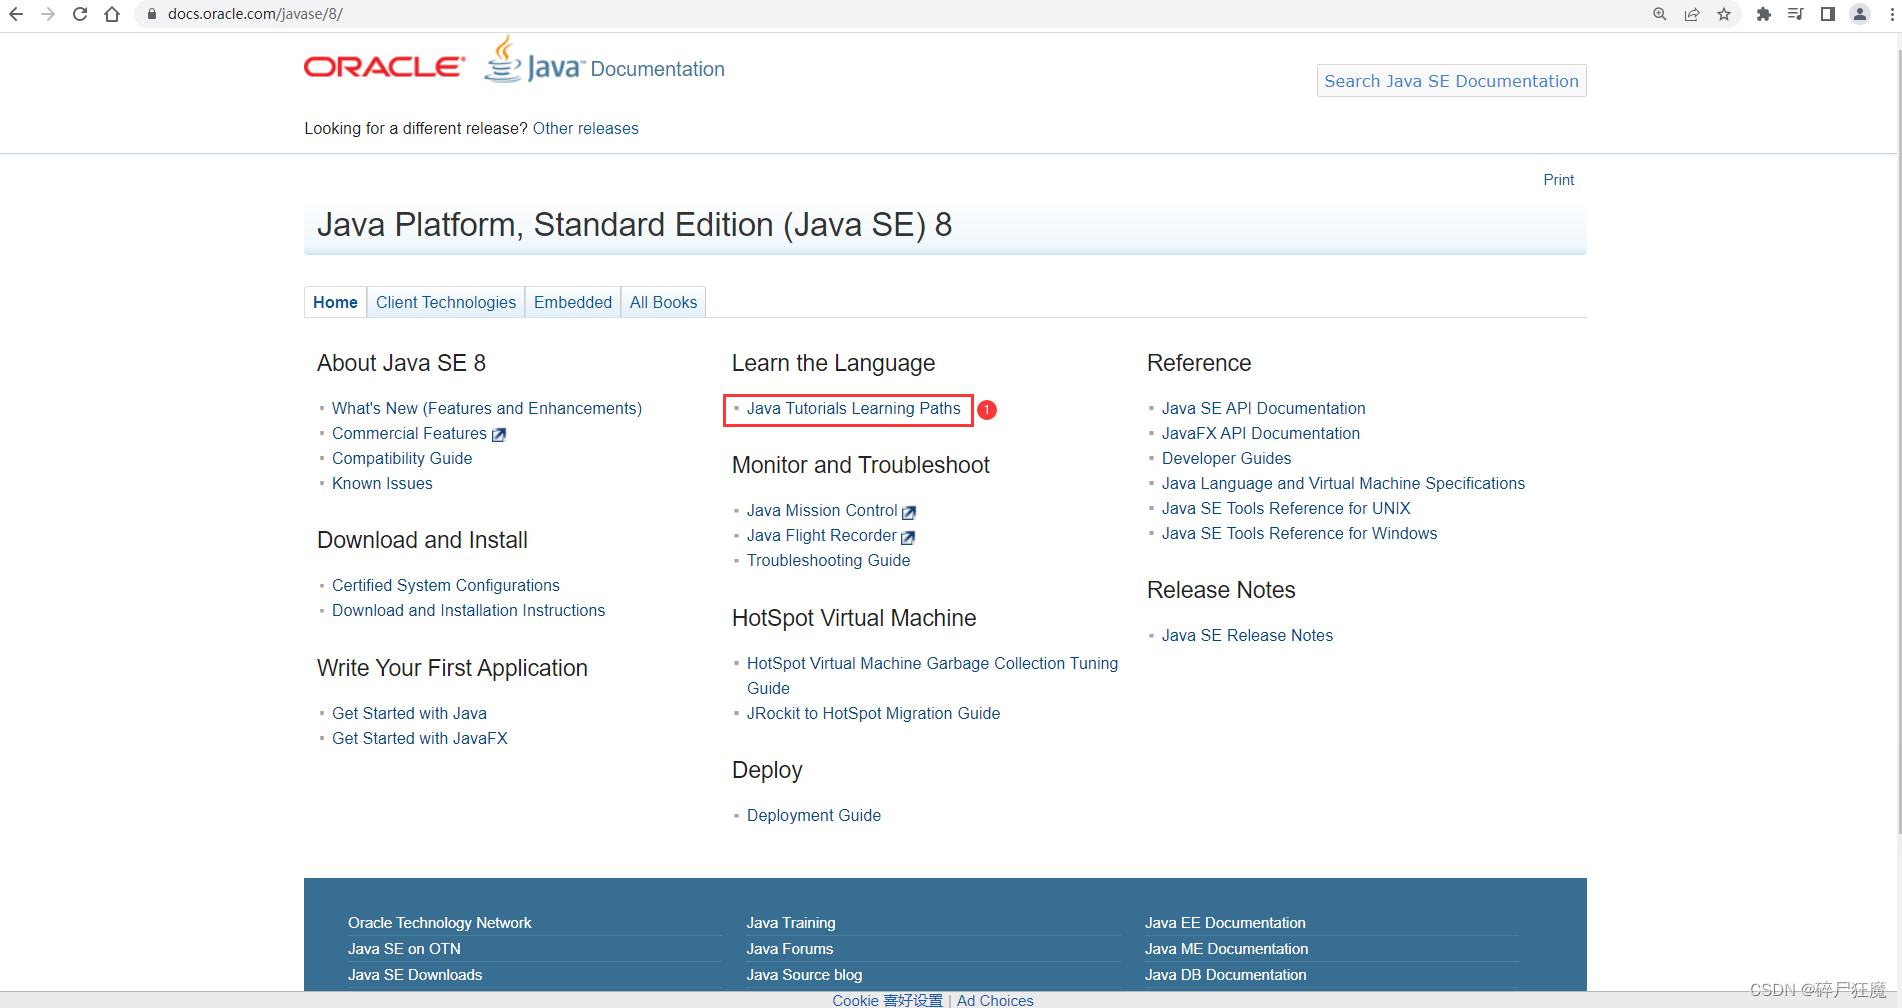Open the Developer Guides link
The image size is (1902, 1008).
(1226, 458)
